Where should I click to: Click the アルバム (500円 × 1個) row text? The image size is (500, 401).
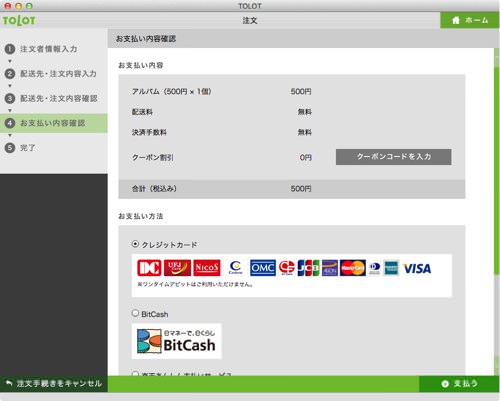171,91
